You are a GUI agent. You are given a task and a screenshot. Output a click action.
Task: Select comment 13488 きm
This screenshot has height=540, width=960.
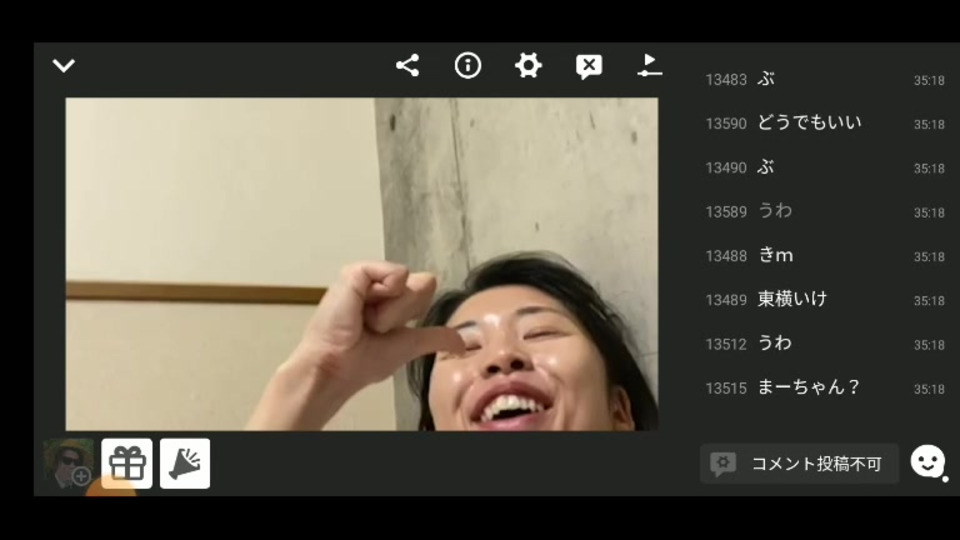point(825,256)
